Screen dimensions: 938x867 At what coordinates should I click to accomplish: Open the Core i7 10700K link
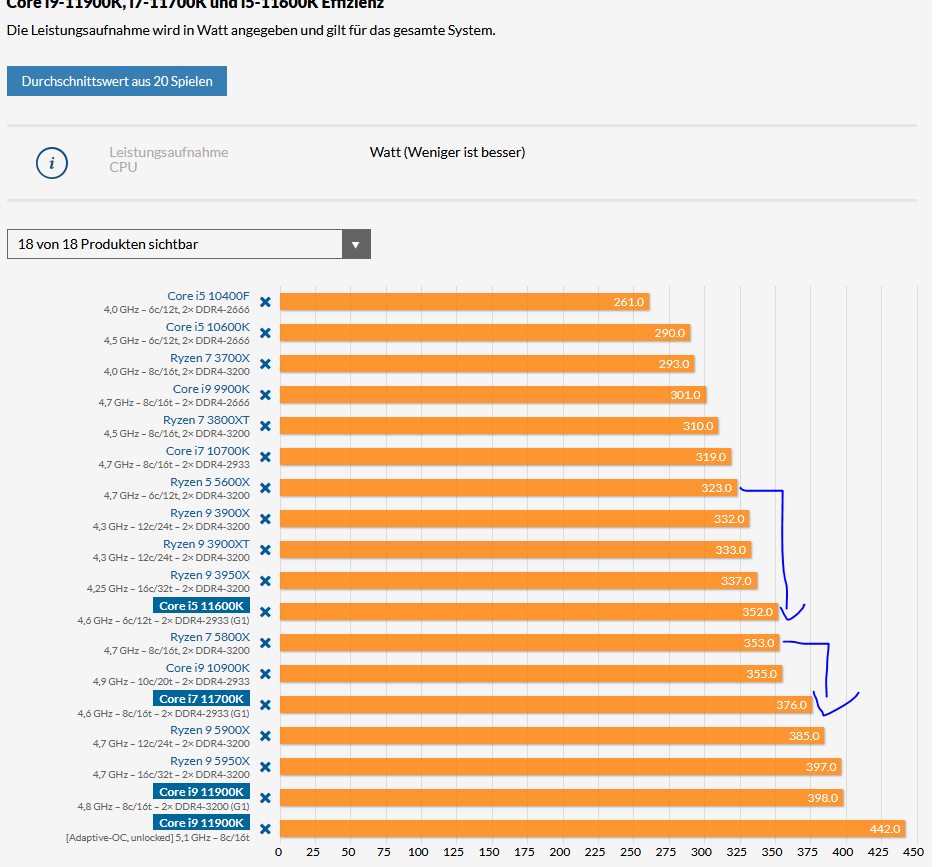coord(208,451)
